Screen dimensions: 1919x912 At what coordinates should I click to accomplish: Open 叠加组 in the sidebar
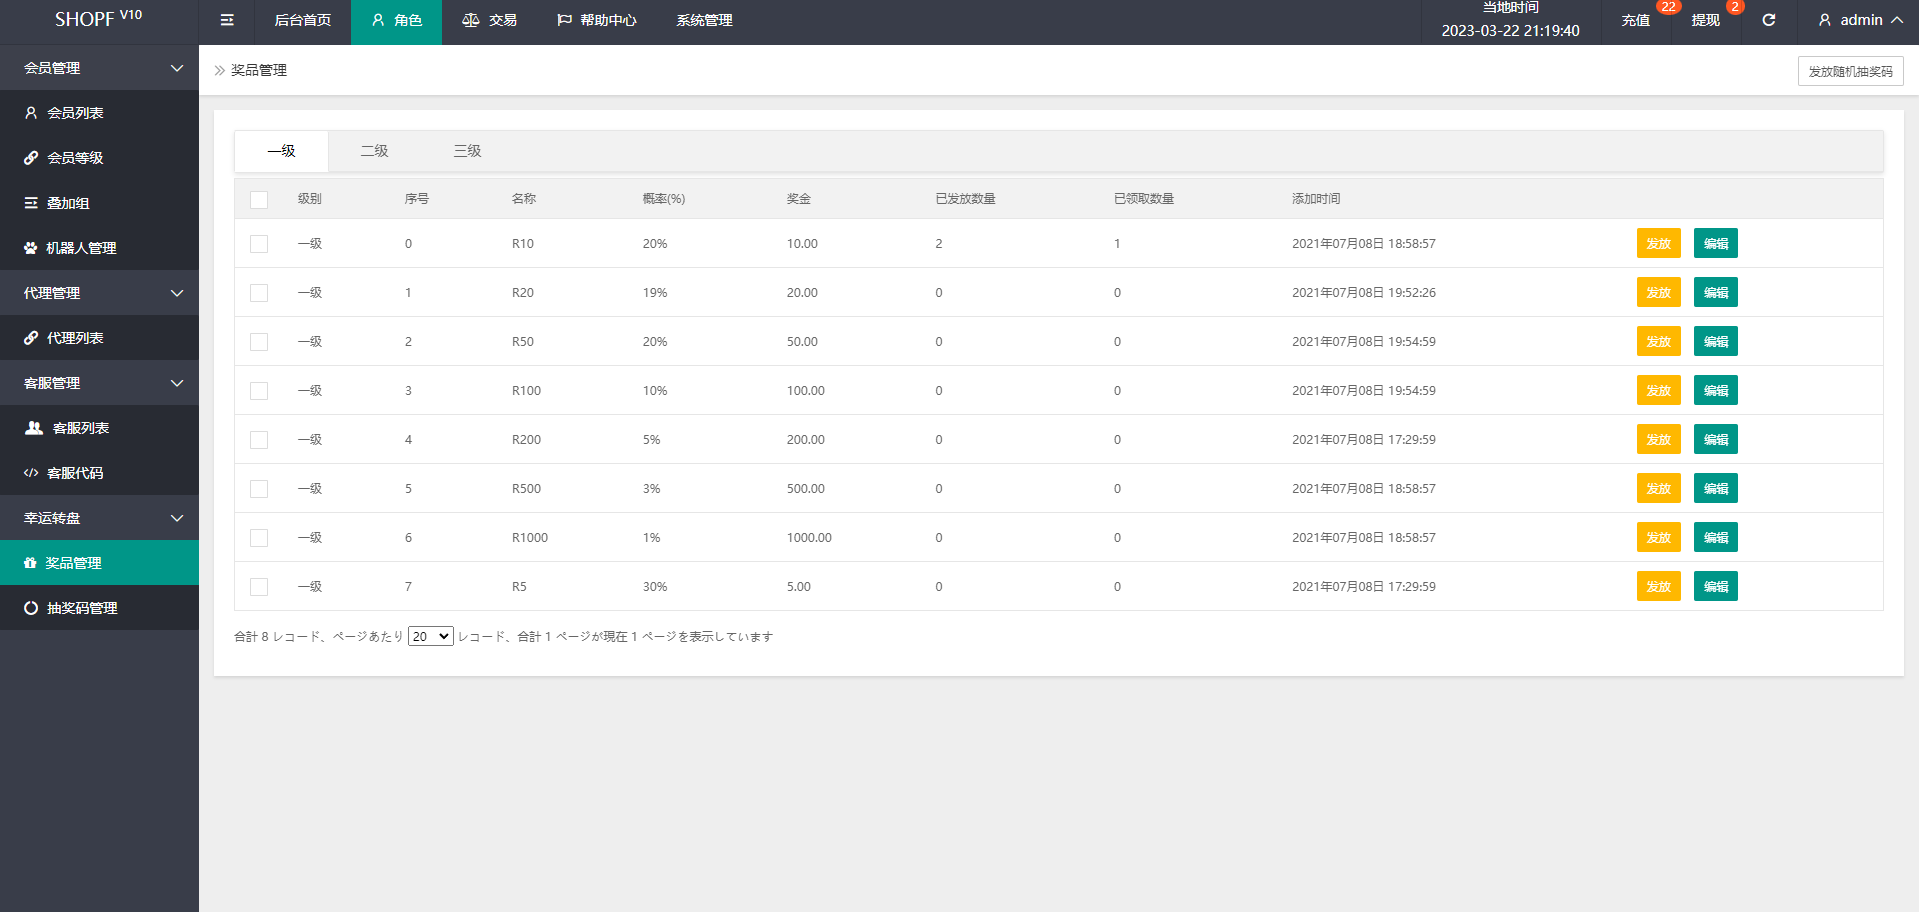click(x=68, y=203)
